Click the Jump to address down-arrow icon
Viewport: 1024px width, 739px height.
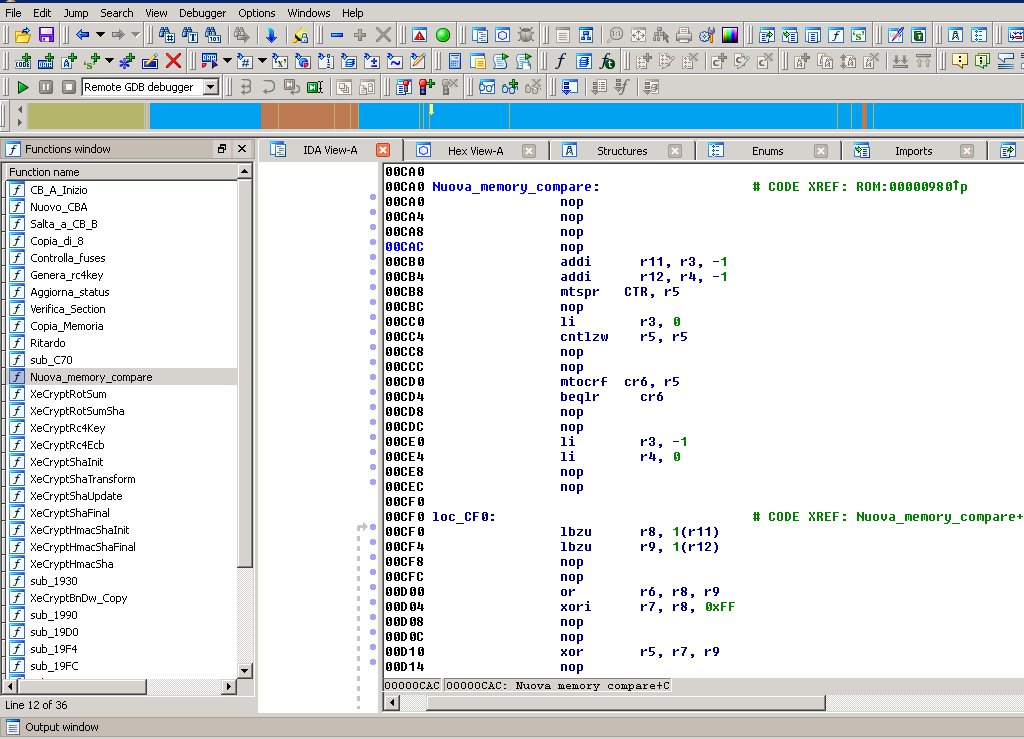tap(270, 35)
